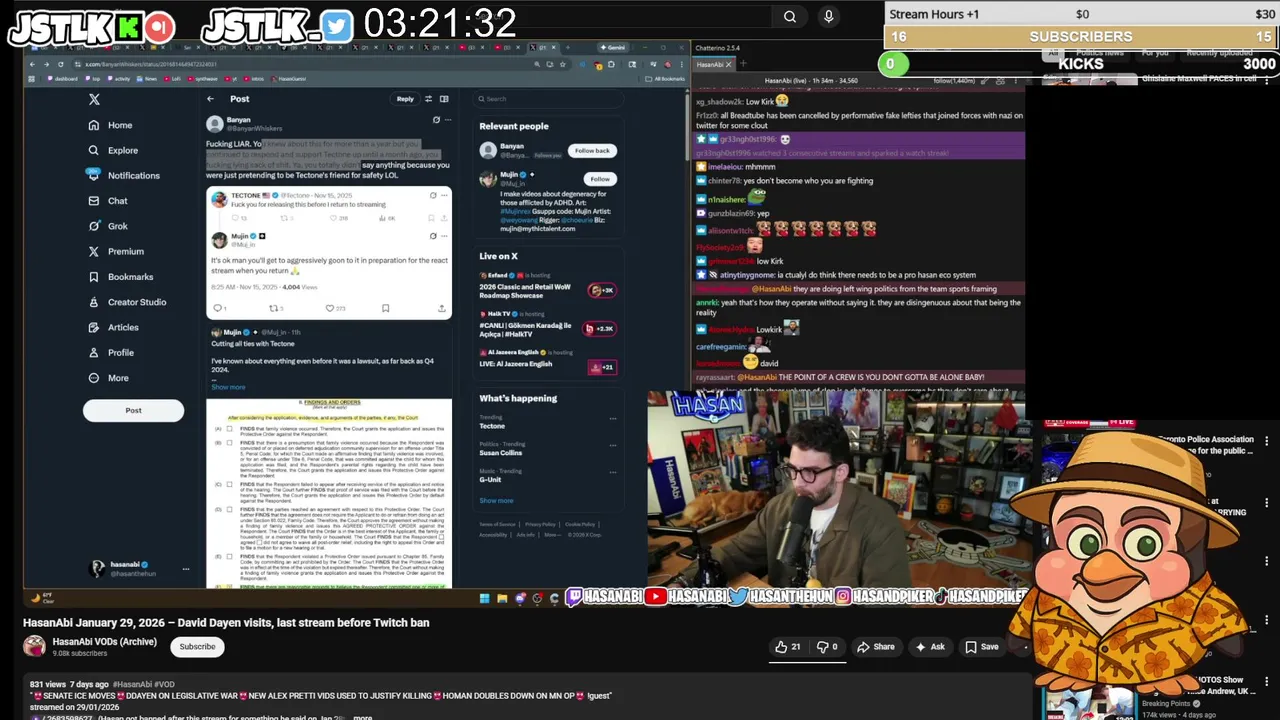Bookmark Mujin's tweet with bookmark icon
The height and width of the screenshot is (720, 1280).
(x=385, y=308)
